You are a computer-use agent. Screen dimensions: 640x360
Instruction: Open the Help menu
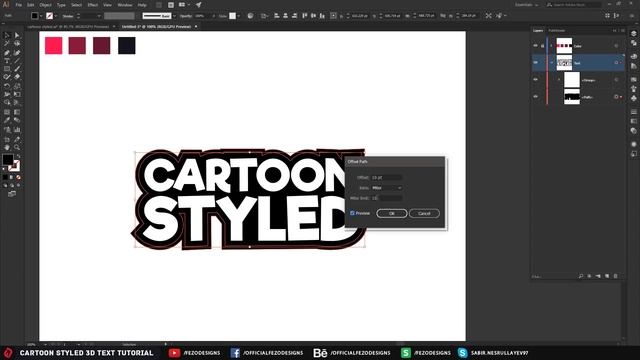pos(142,5)
